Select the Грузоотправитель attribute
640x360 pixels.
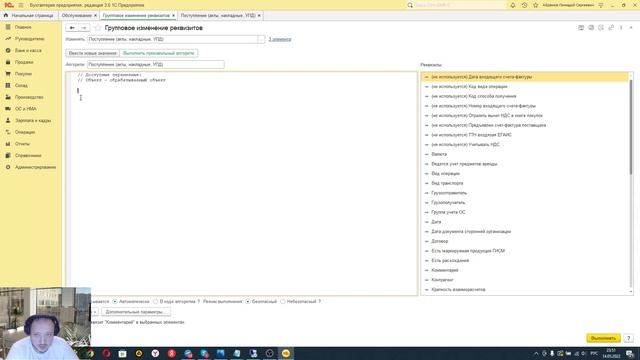click(x=525, y=193)
